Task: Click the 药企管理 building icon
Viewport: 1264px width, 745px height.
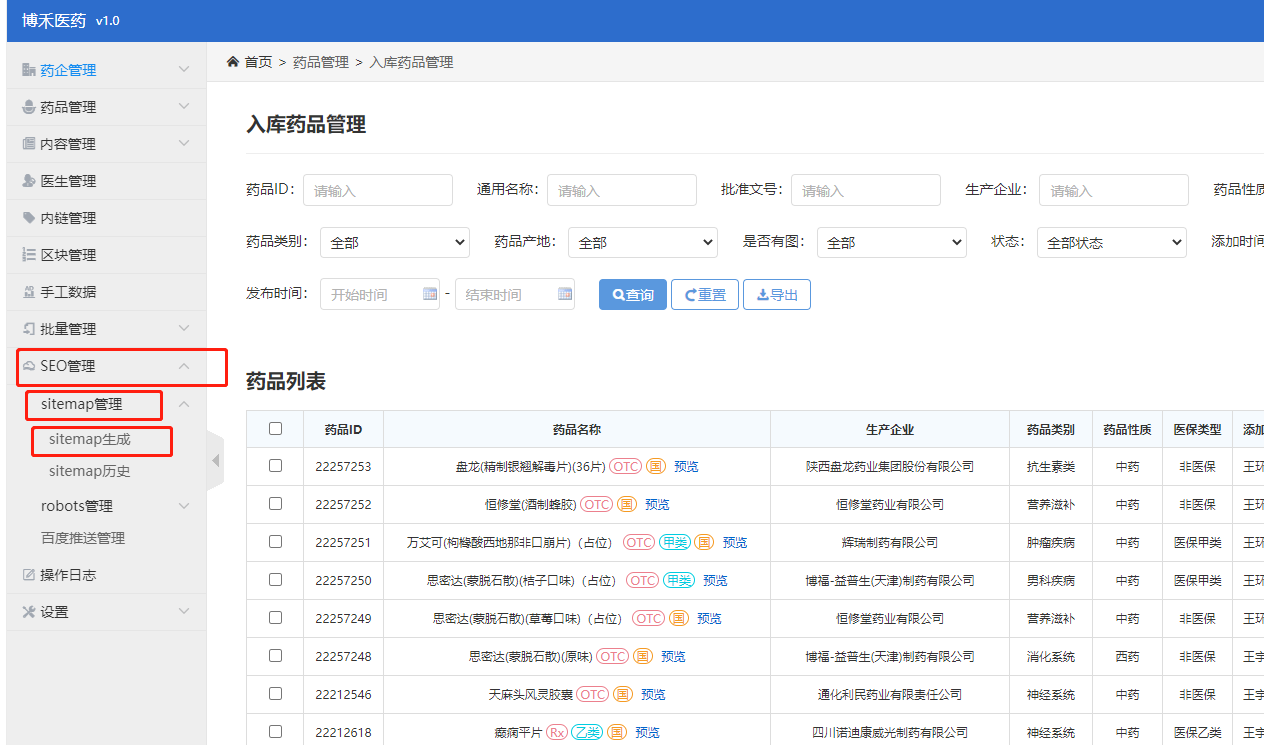Action: 29,70
